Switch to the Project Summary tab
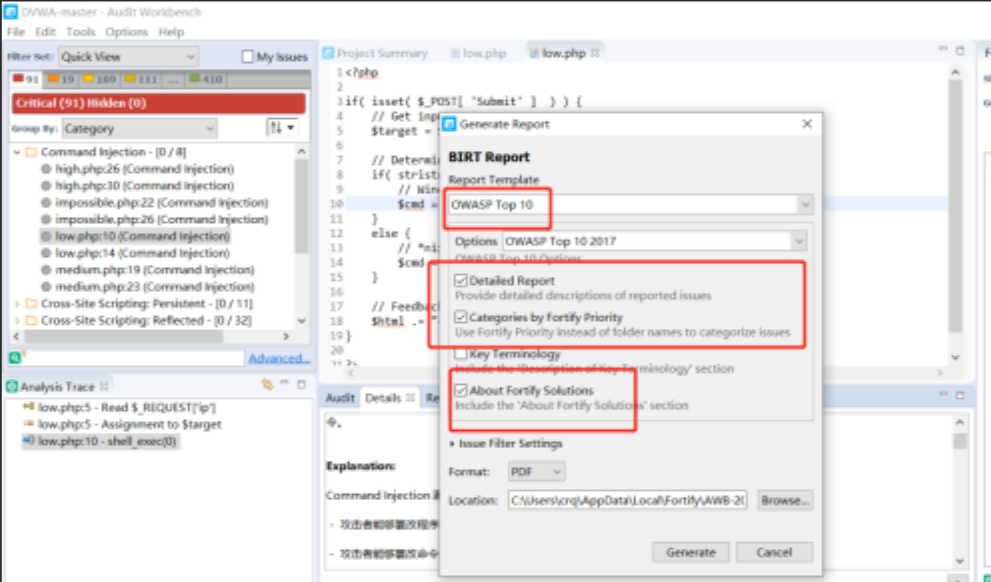Viewport: 991px width, 582px height. (x=375, y=54)
